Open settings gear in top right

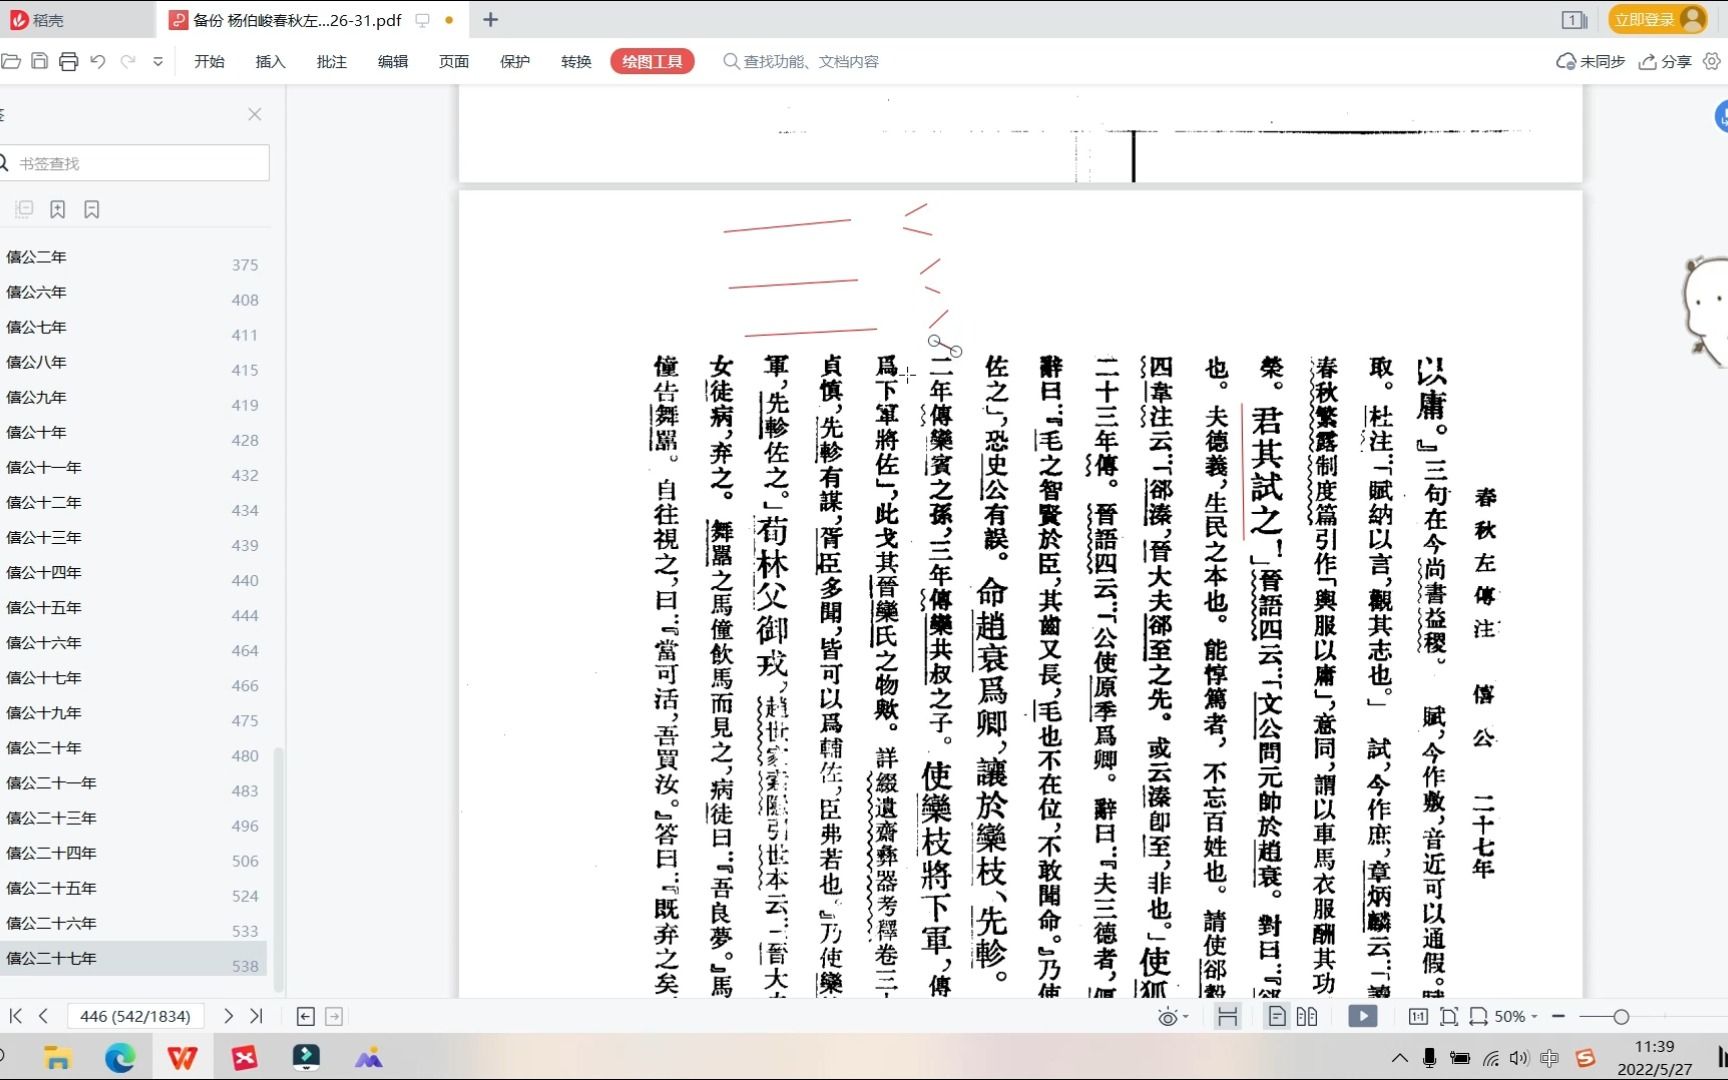click(x=1712, y=62)
